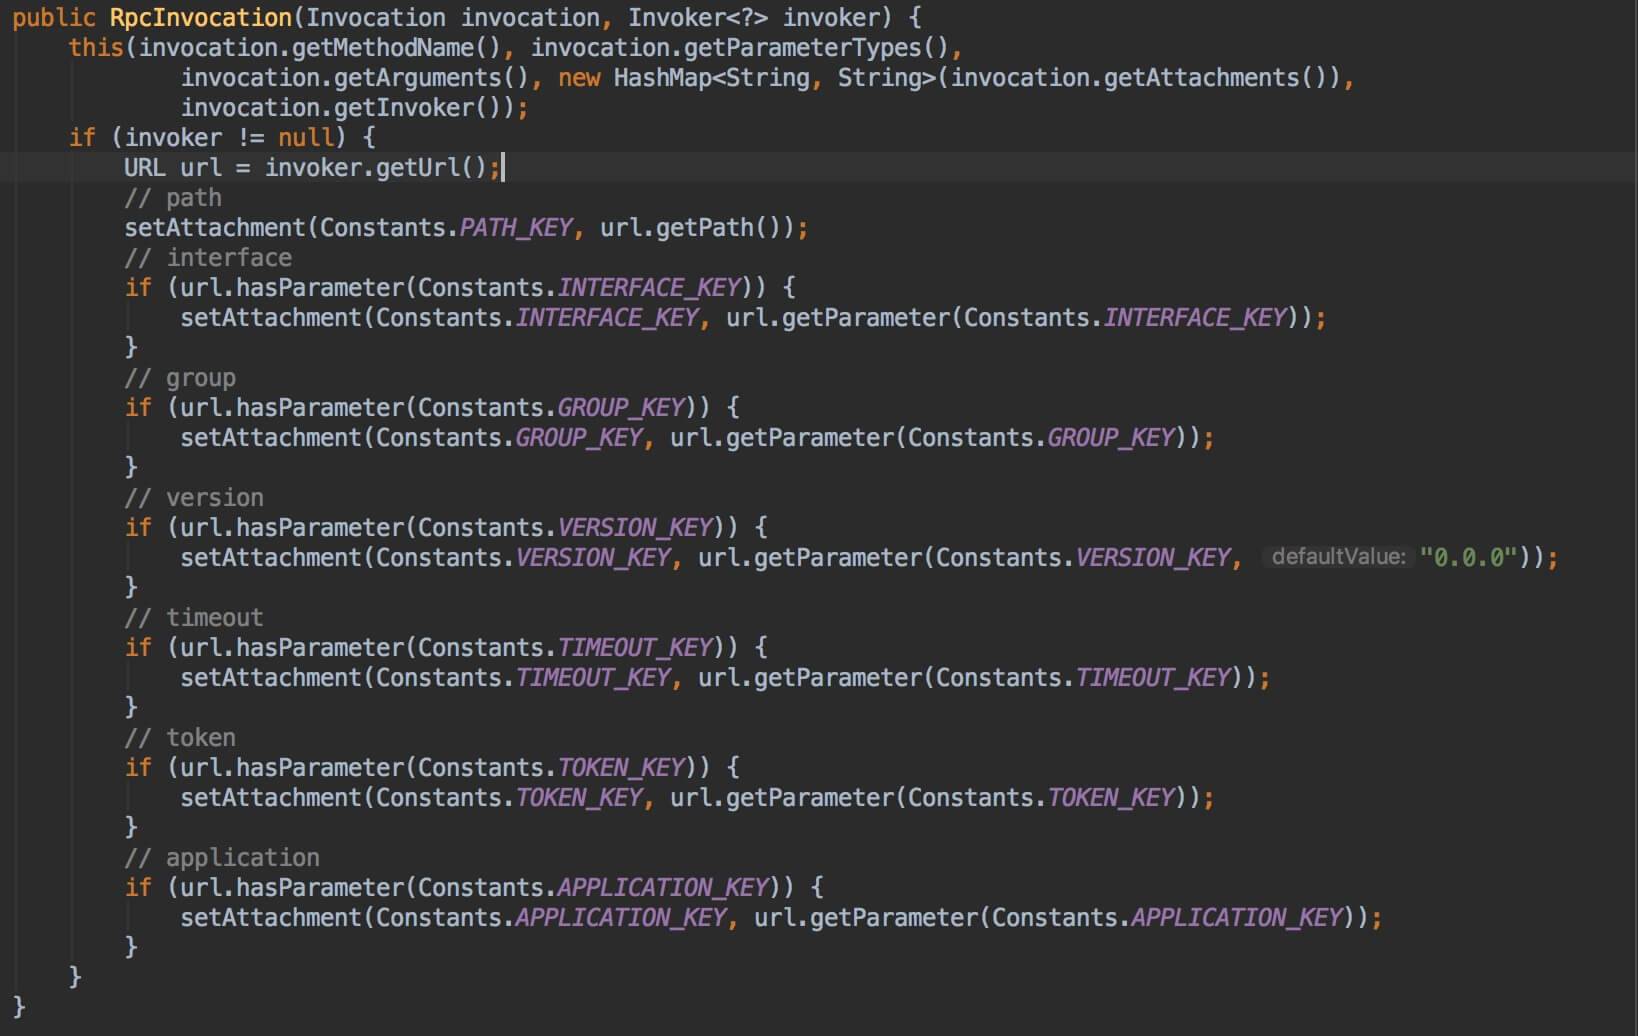Viewport: 1638px width, 1036px height.
Task: Click the HashMap class name
Action: click(662, 78)
